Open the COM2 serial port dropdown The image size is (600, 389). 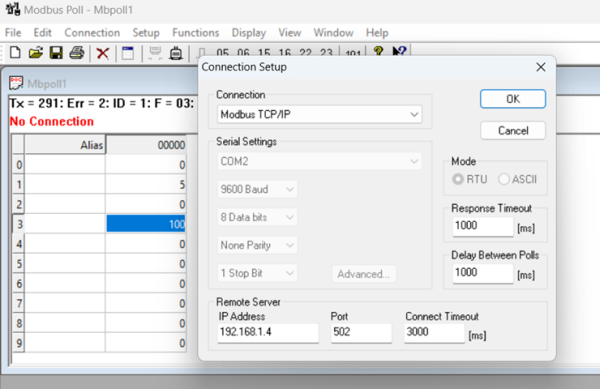click(x=320, y=161)
